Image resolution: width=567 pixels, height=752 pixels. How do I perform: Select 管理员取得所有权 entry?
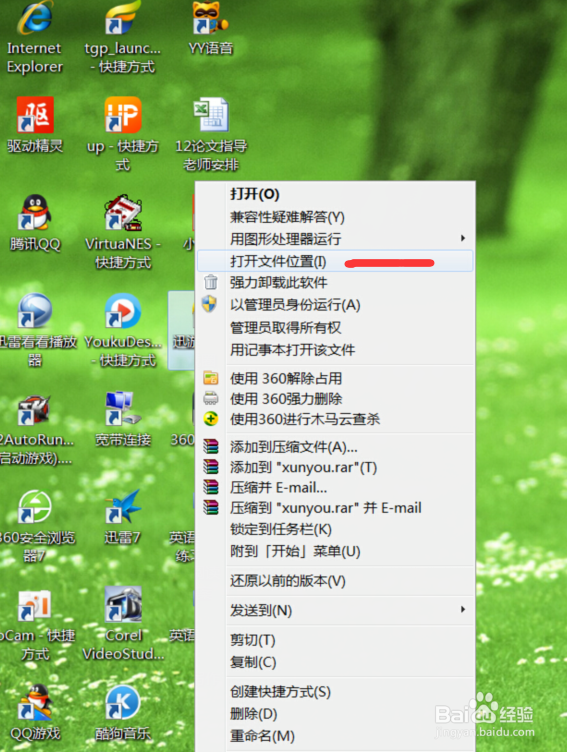[335, 328]
